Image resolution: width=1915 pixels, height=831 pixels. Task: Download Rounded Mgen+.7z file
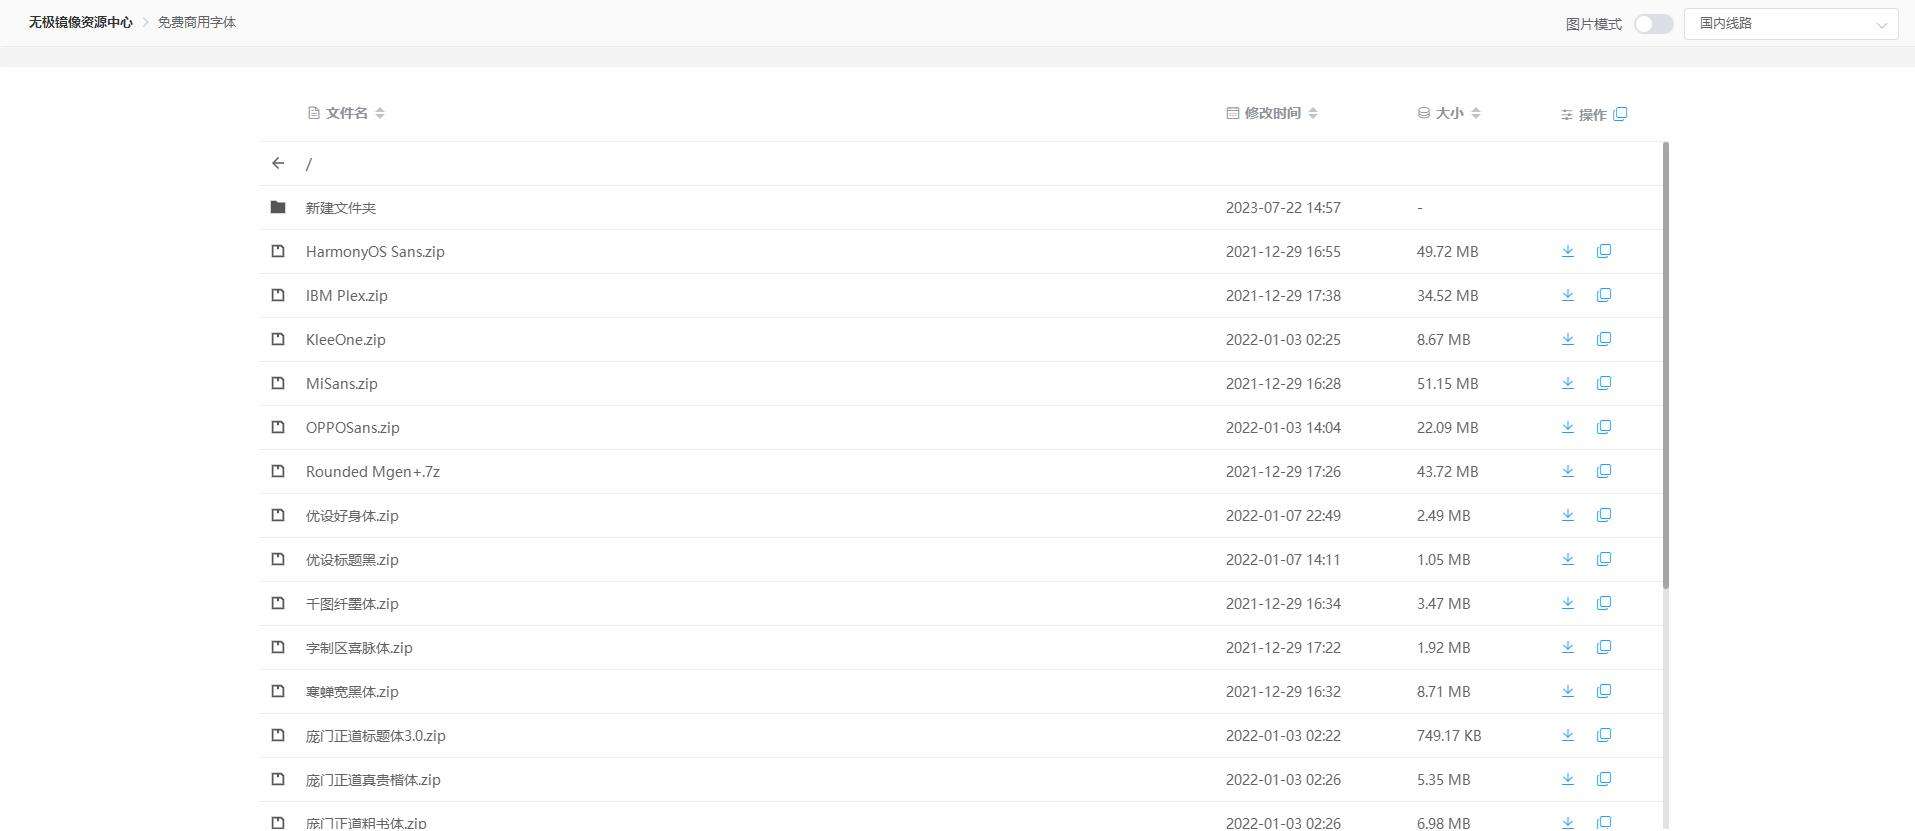tap(1568, 471)
